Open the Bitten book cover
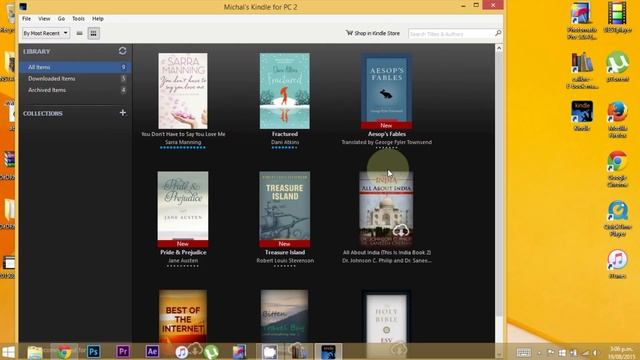 284,316
